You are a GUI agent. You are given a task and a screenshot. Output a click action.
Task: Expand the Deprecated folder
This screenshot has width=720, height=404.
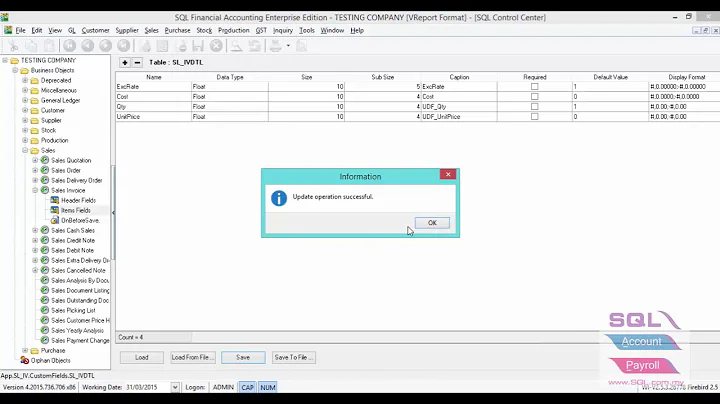(25, 80)
